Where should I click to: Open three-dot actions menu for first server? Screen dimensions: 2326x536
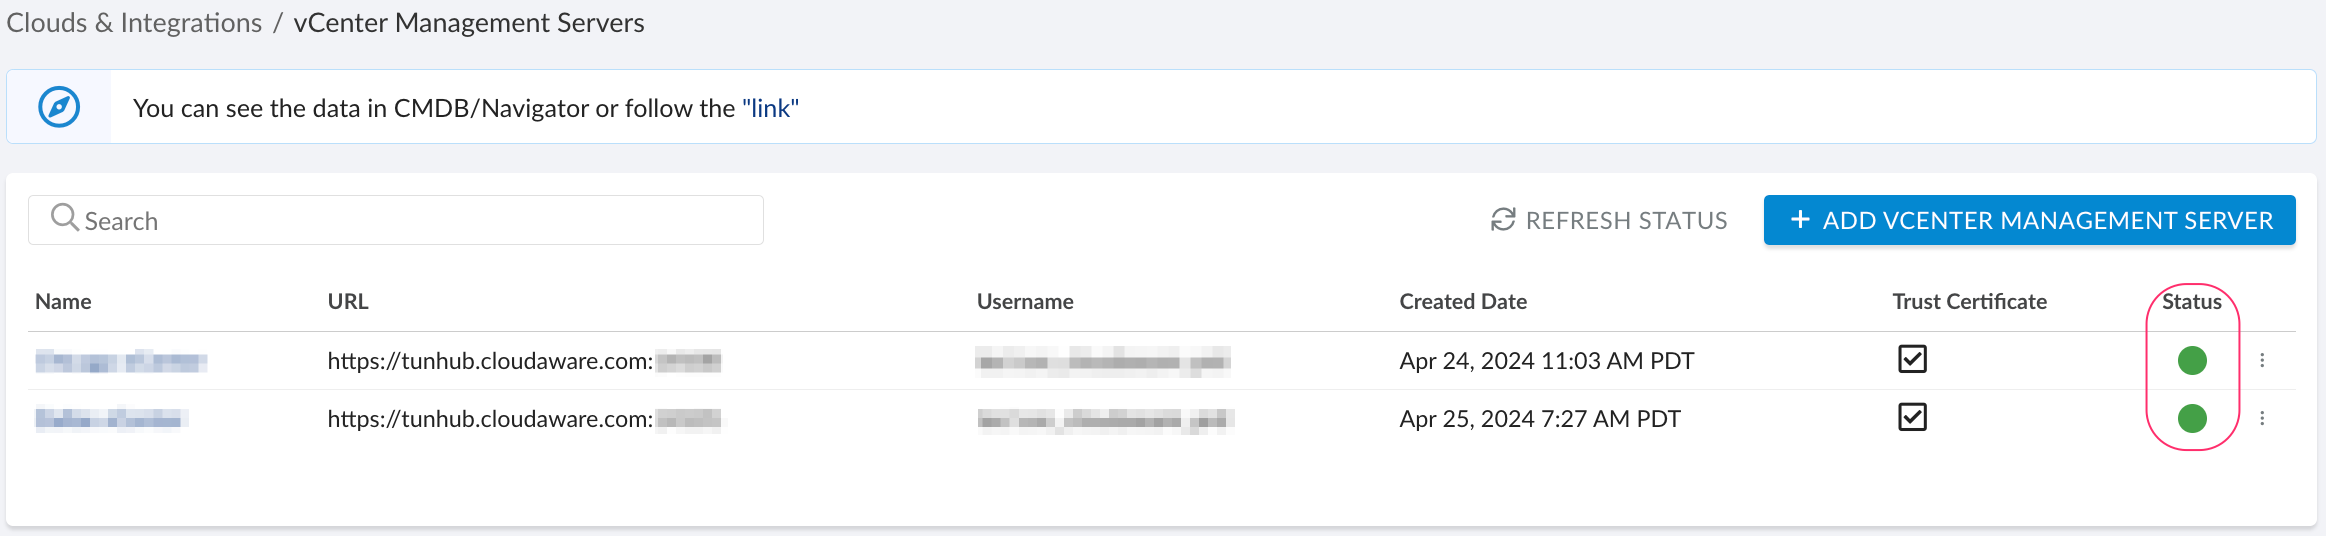pos(2262,360)
